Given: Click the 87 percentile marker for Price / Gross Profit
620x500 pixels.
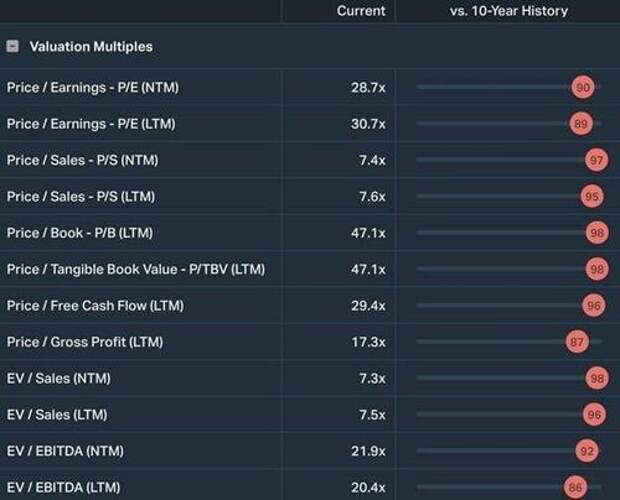Looking at the screenshot, I should [x=577, y=342].
